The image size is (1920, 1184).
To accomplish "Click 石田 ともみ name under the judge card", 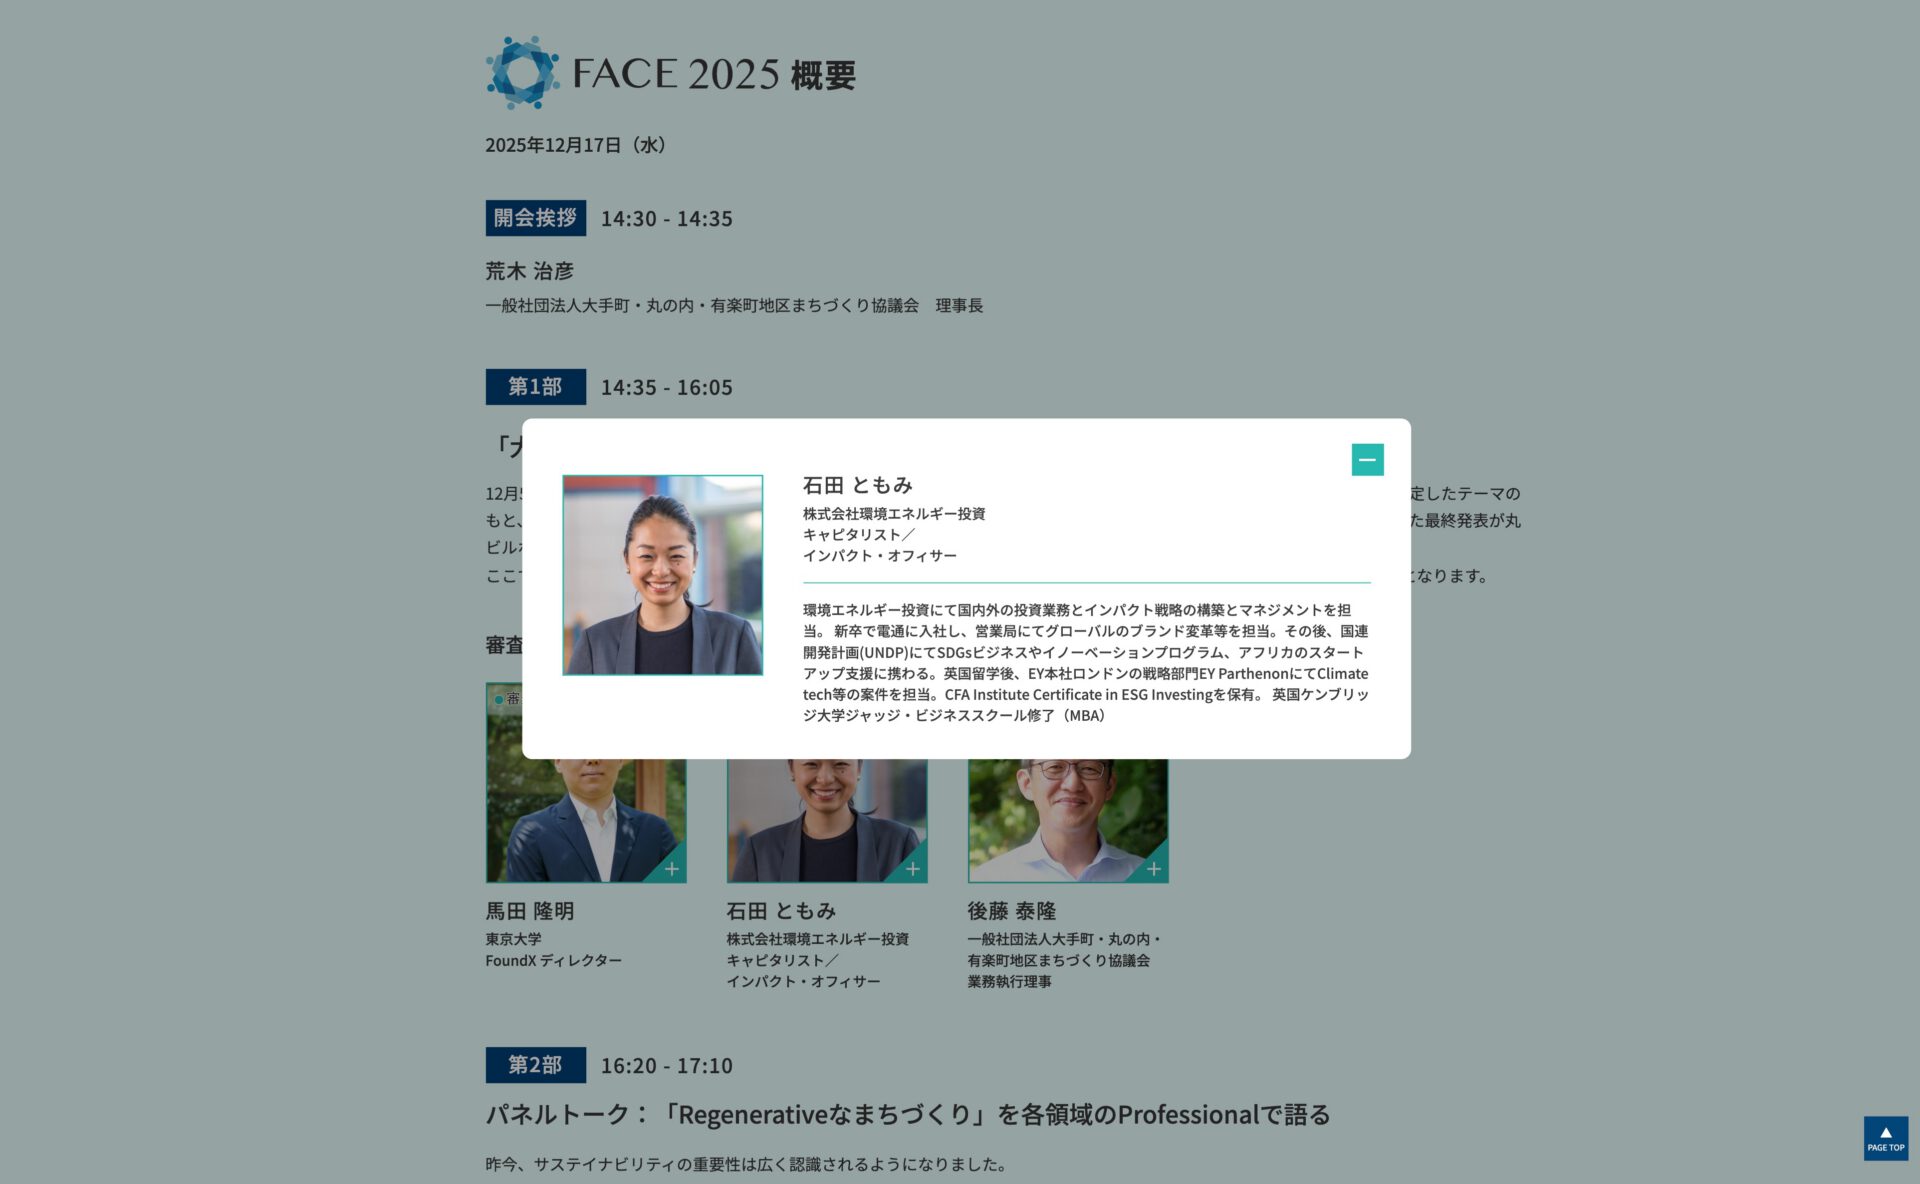I will pyautogui.click(x=781, y=911).
